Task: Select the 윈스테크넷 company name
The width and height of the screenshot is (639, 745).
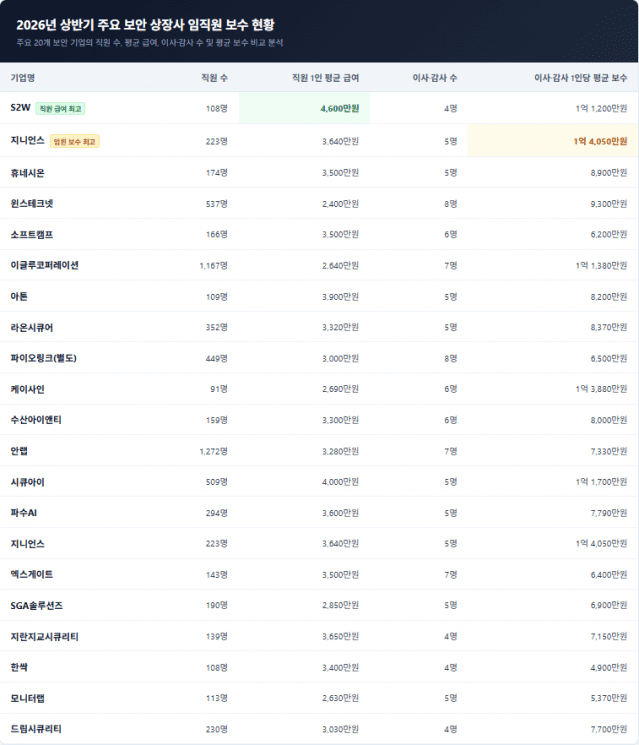Action: click(x=32, y=204)
